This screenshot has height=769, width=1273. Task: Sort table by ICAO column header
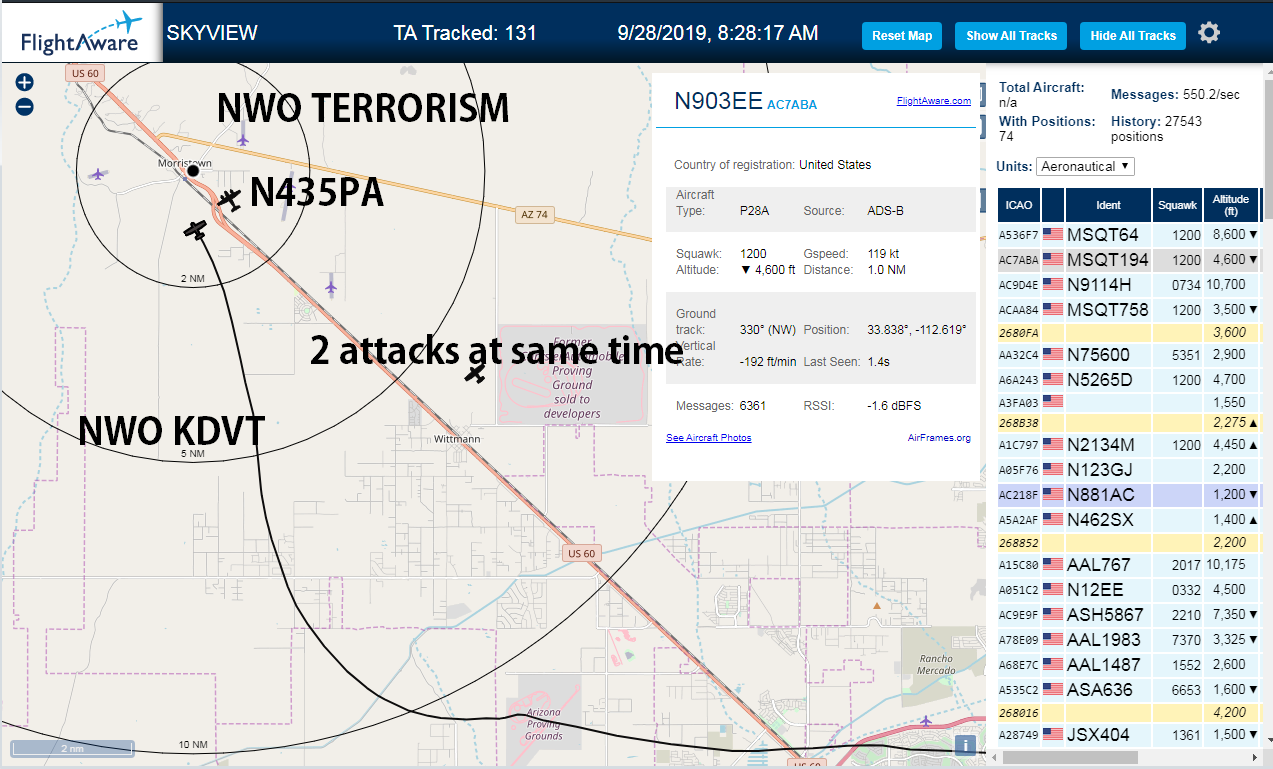(x=1019, y=205)
